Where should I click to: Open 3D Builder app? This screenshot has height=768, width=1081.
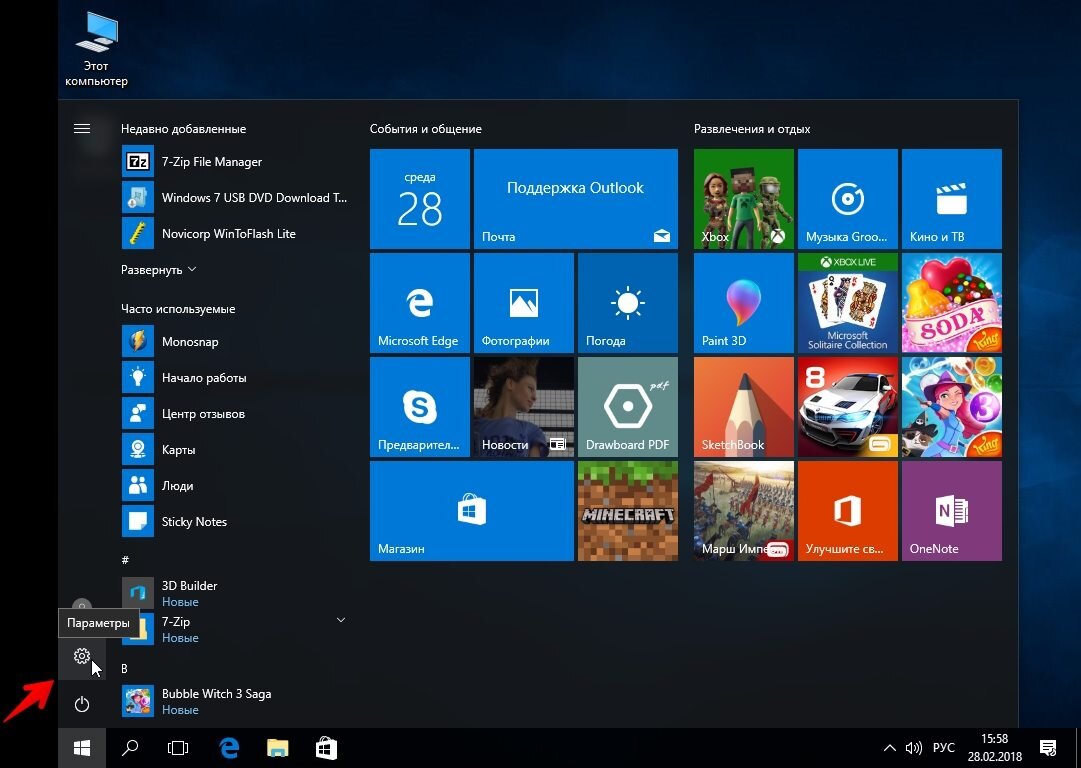[x=234, y=593]
